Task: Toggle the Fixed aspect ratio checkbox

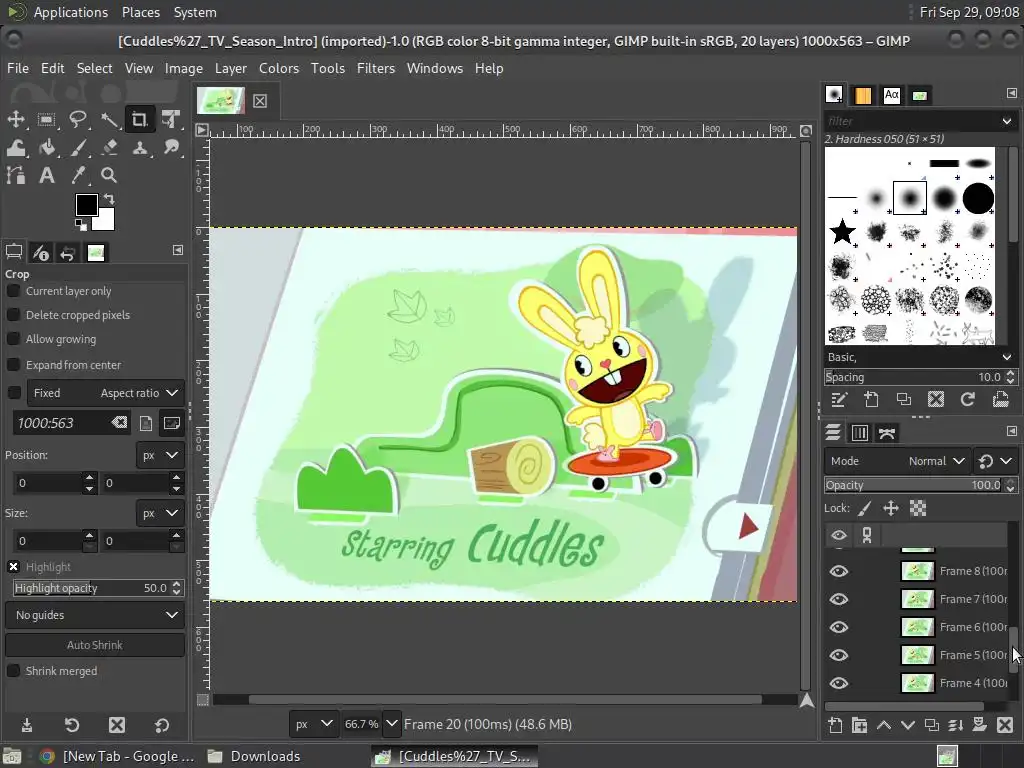Action: (x=14, y=392)
